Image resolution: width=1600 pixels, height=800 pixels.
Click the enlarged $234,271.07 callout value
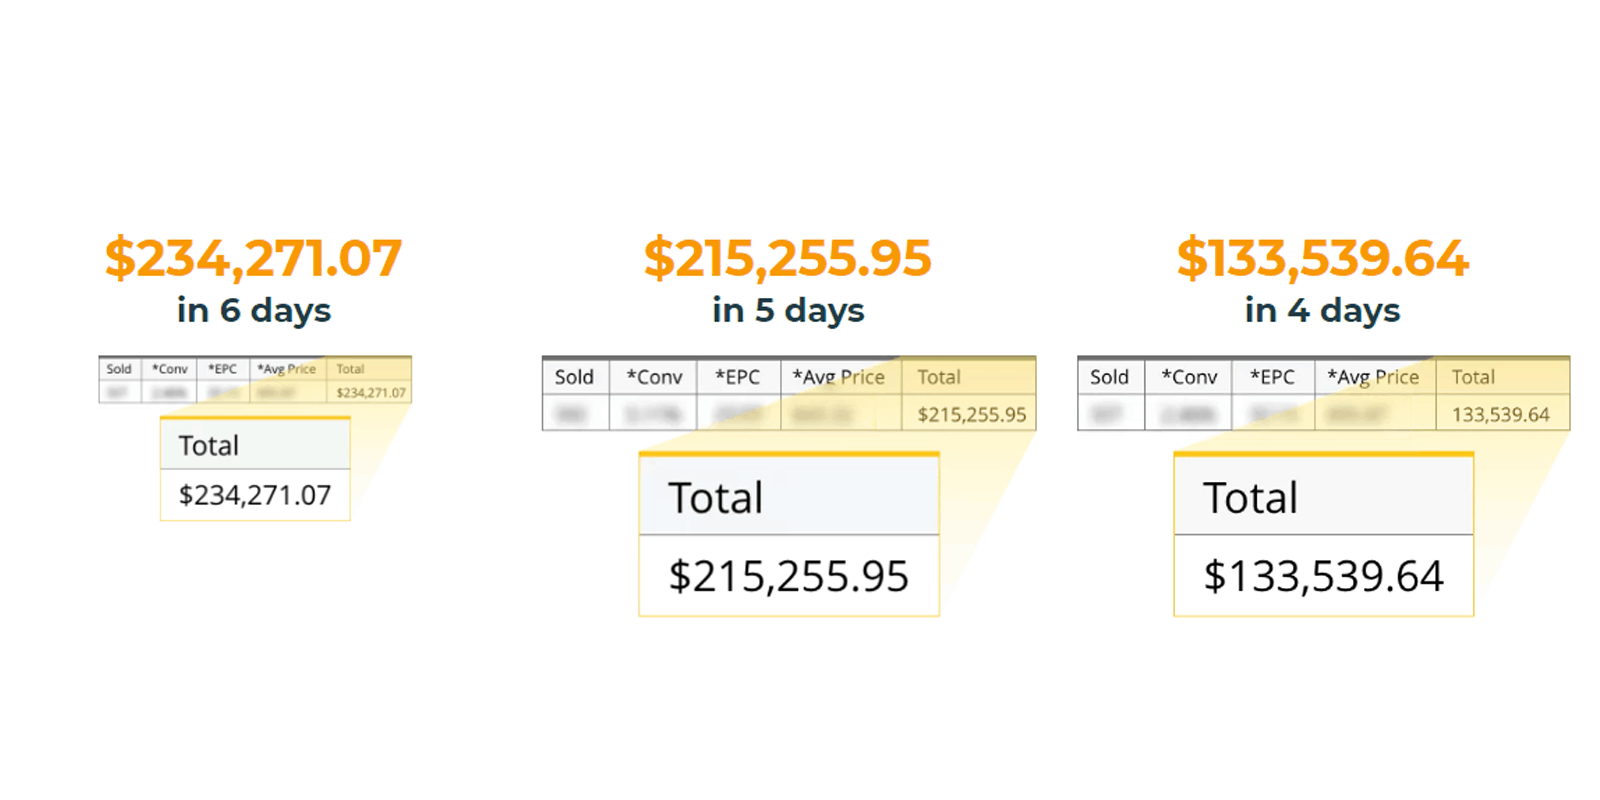tap(255, 495)
